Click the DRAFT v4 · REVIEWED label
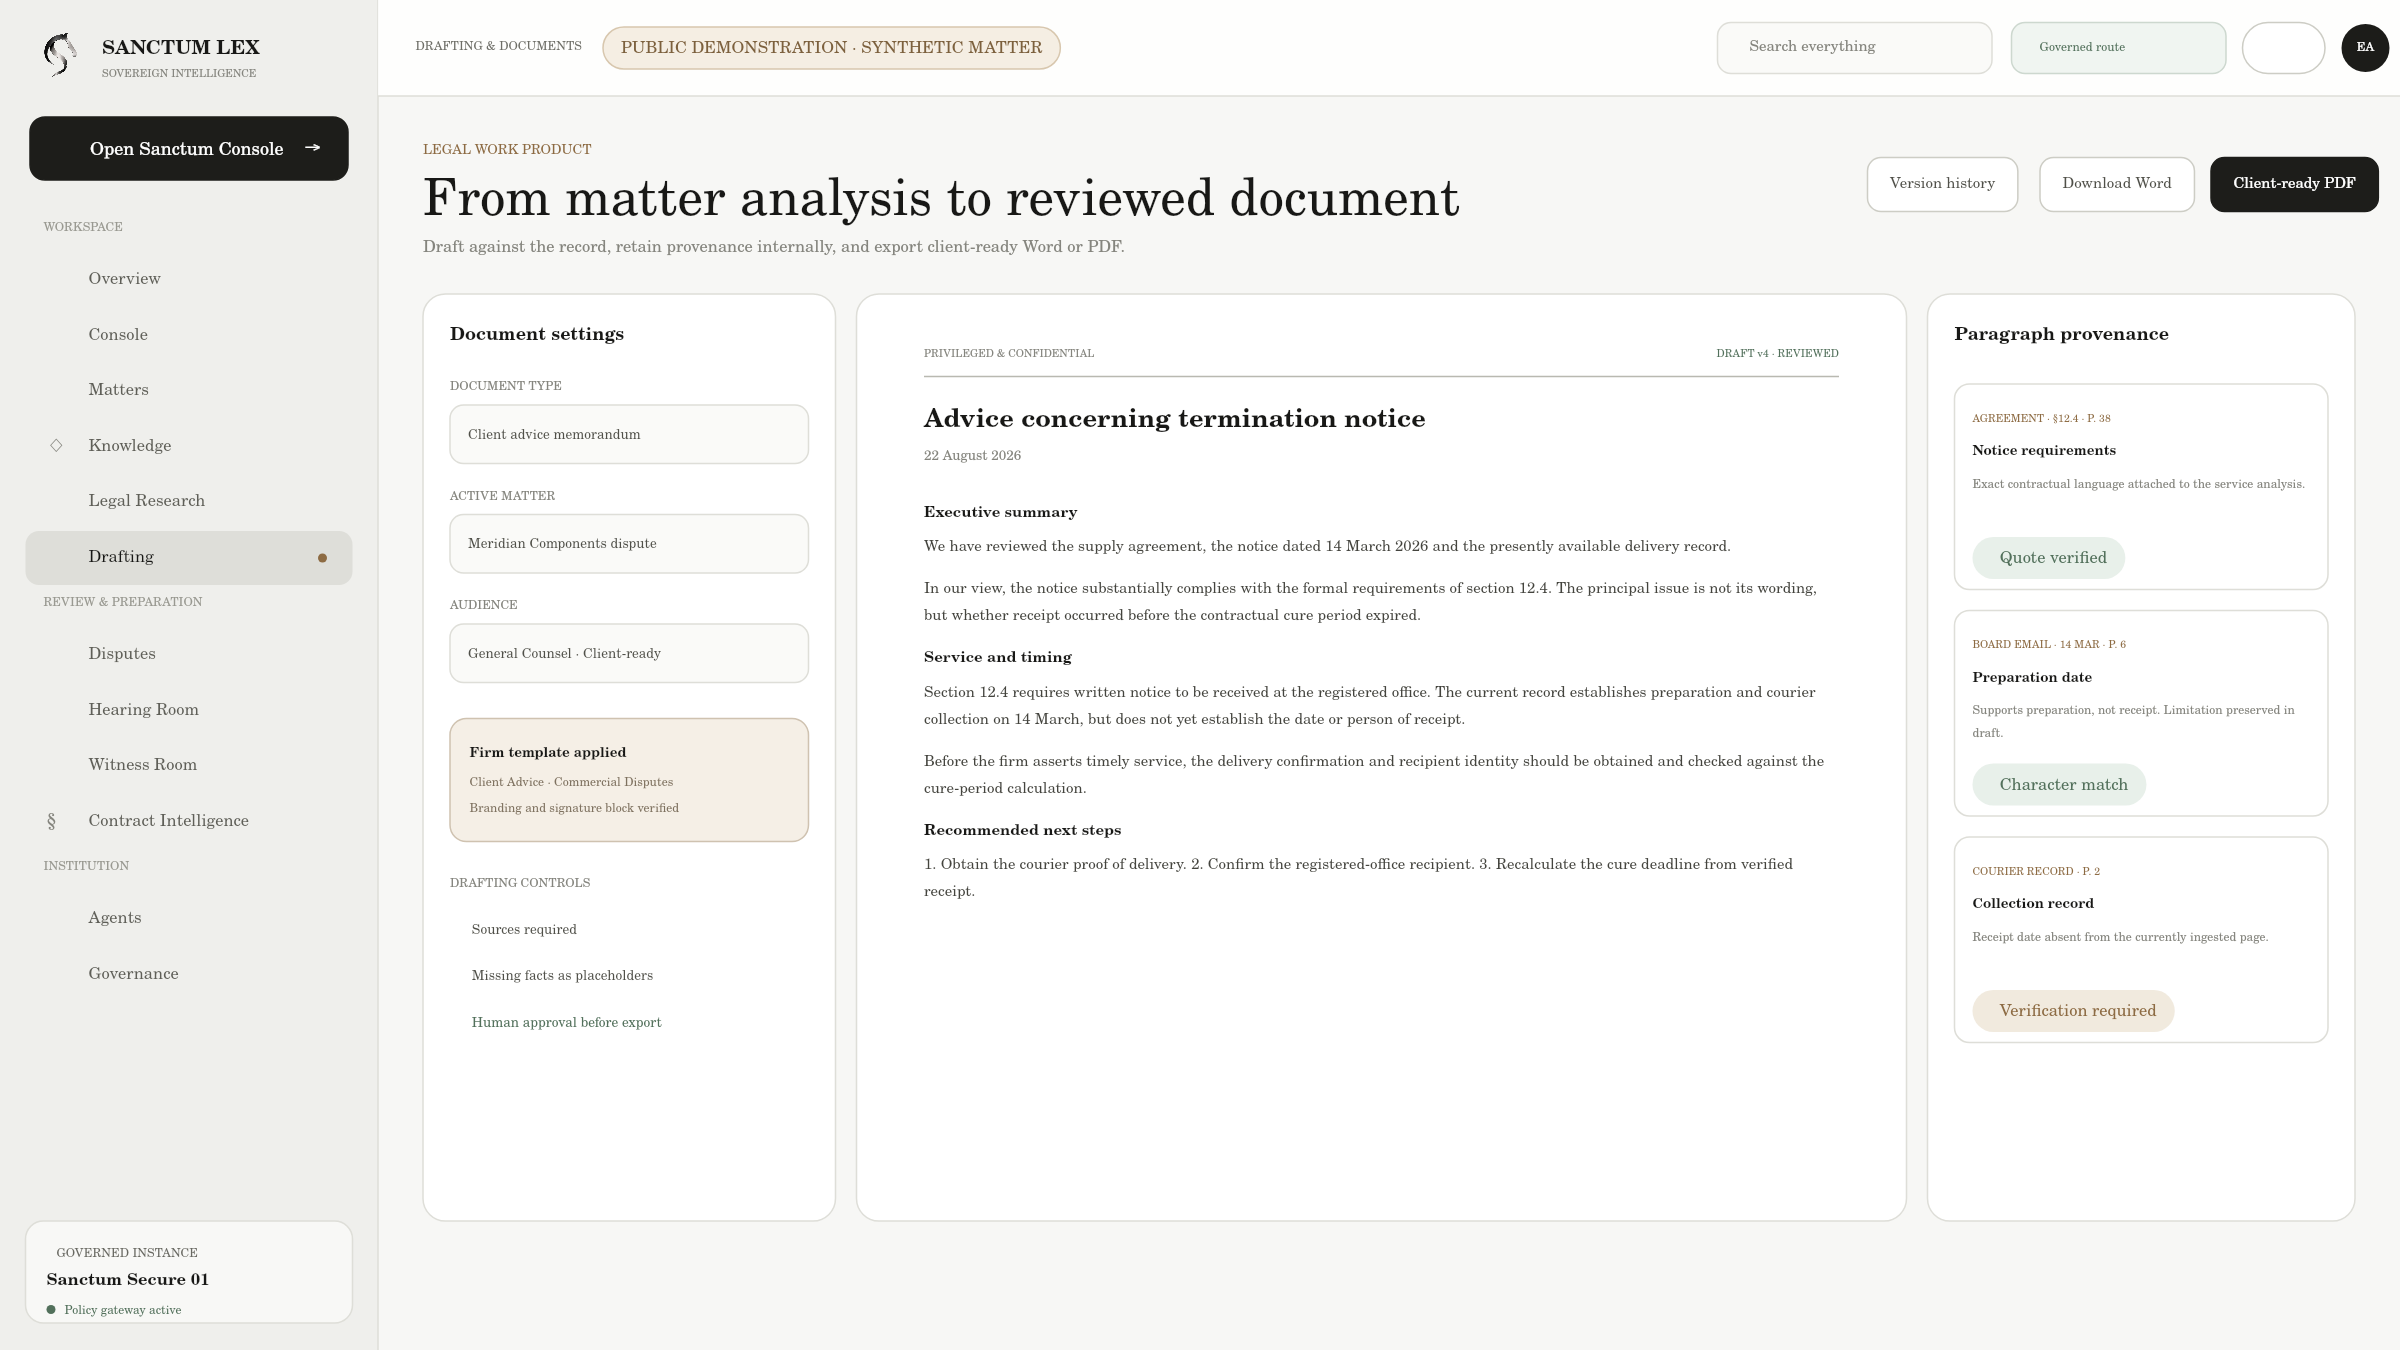 1777,354
